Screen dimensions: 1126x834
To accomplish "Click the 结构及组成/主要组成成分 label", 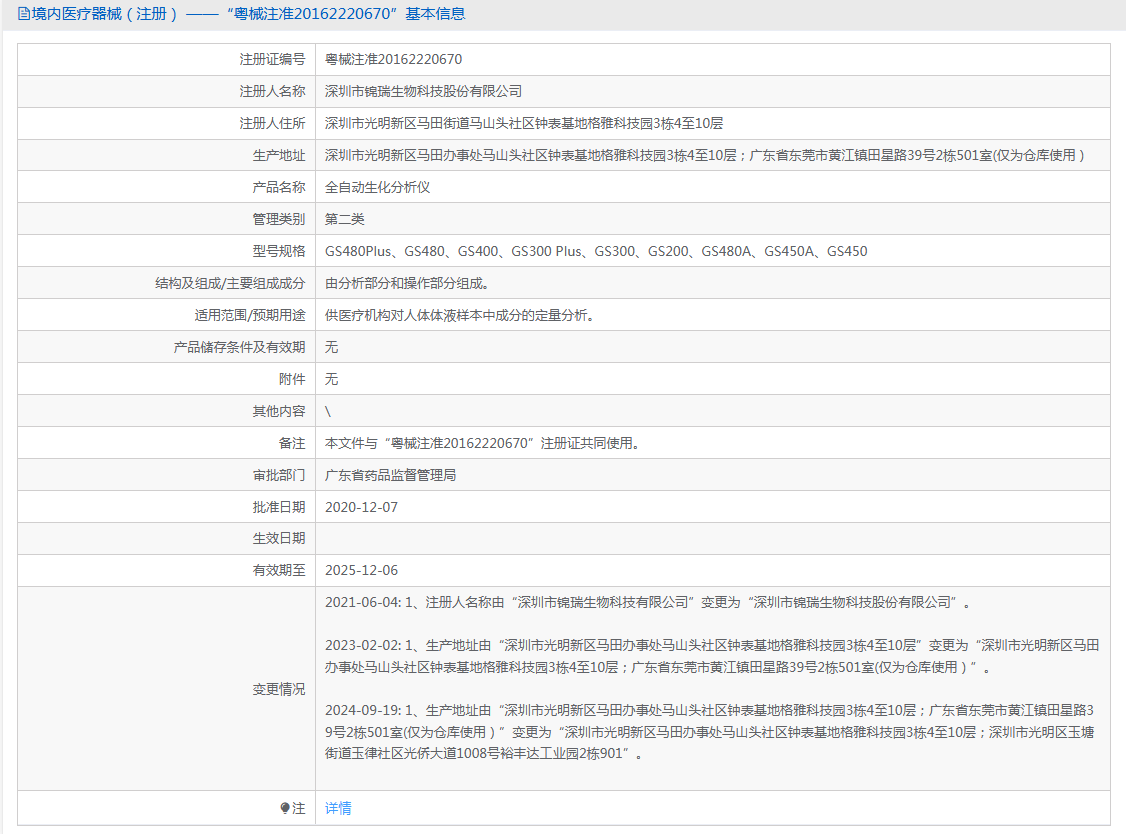I will click(x=231, y=283).
